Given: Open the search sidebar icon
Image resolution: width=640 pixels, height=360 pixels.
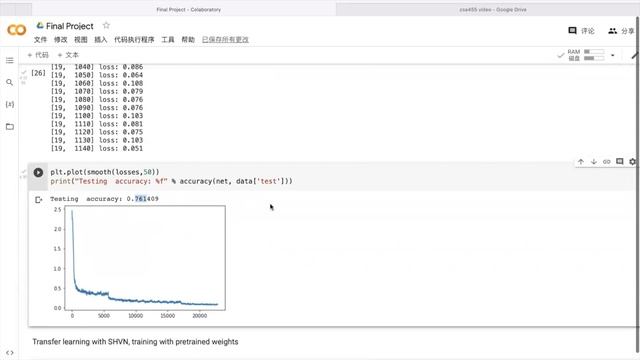Looking at the screenshot, I should 10,82.
